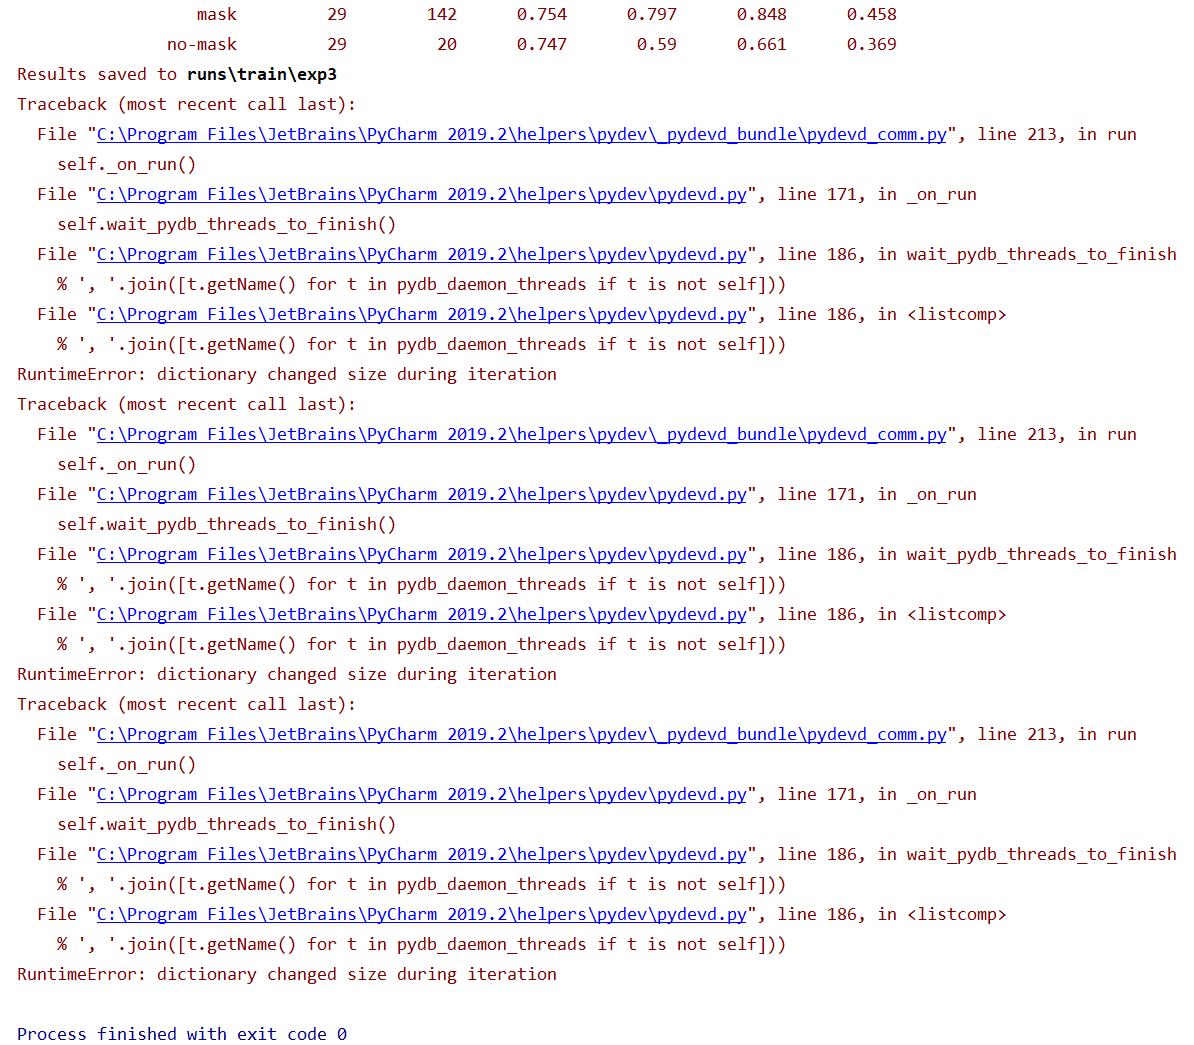Click the runs\train\exp3 results path

pyautogui.click(x=262, y=74)
